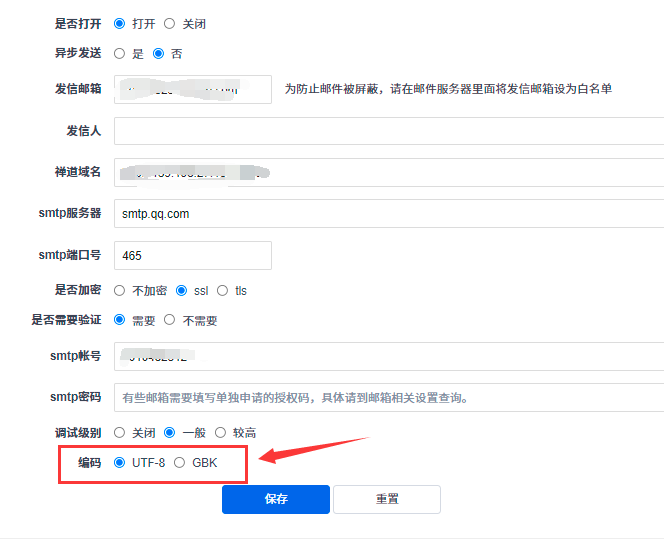Click the 编码 label
664x550 pixels.
pos(89,463)
